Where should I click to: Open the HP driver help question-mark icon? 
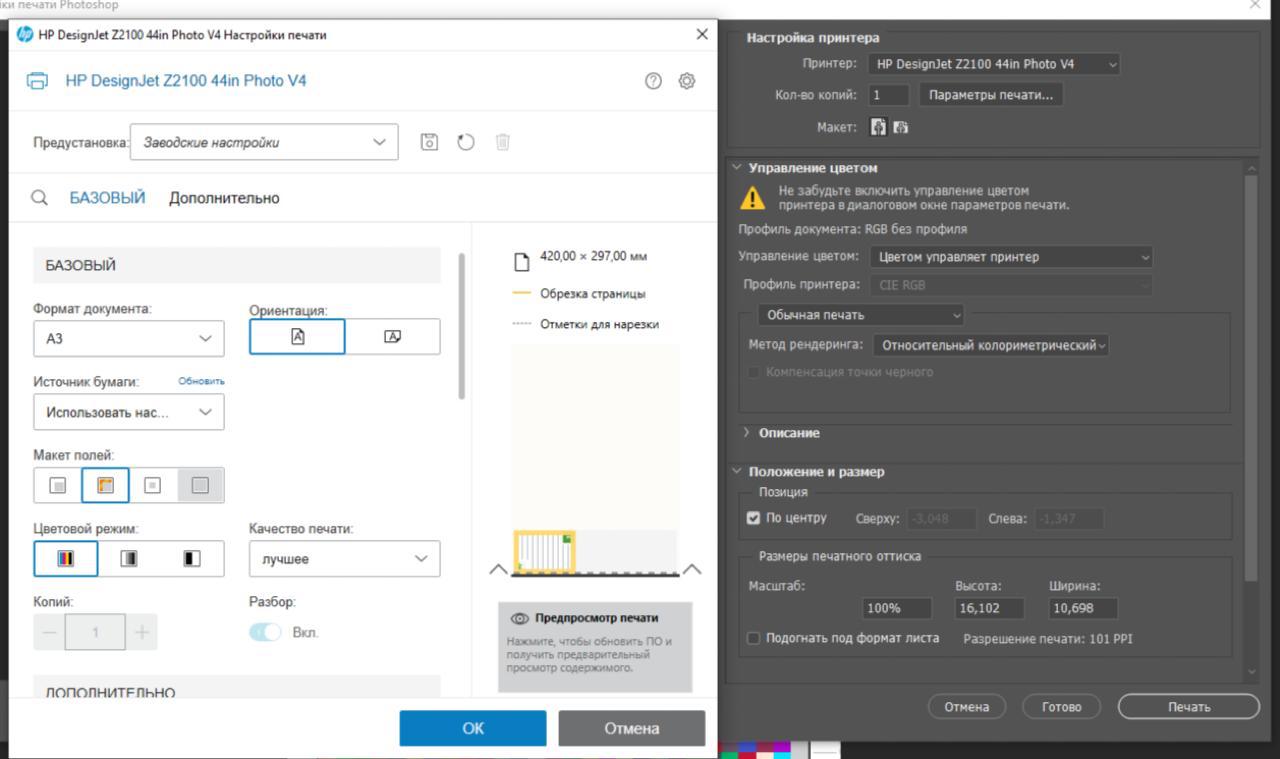click(x=654, y=81)
